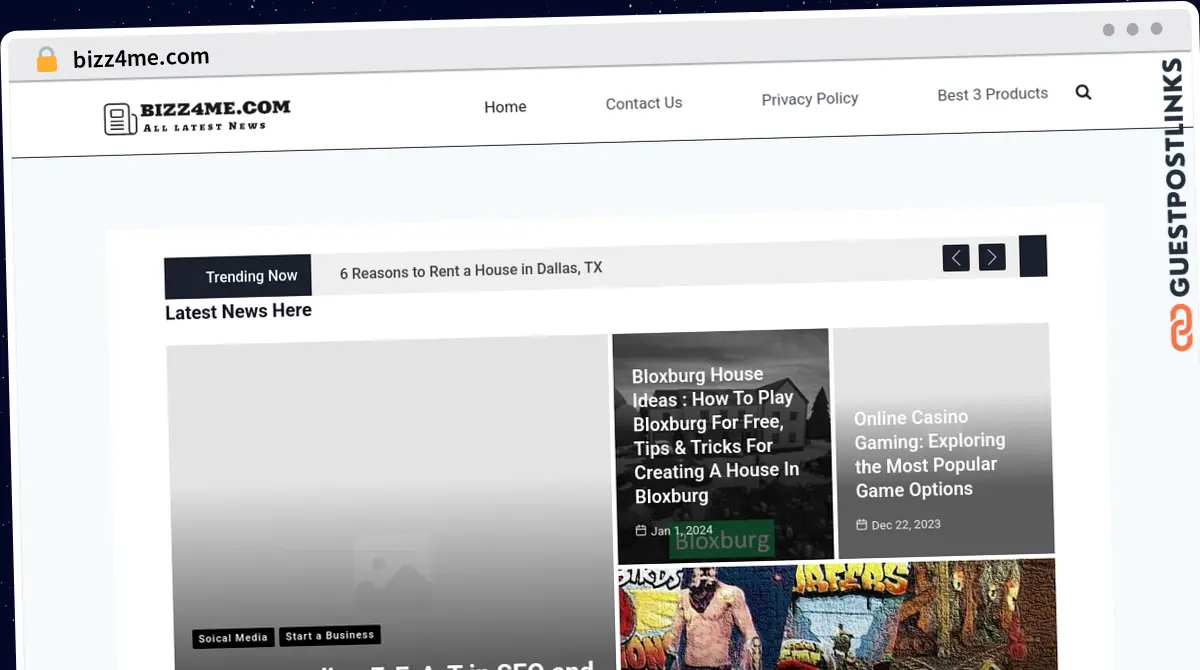The image size is (1200, 670).
Task: Select the Soical Media category tag
Action: coord(233,638)
